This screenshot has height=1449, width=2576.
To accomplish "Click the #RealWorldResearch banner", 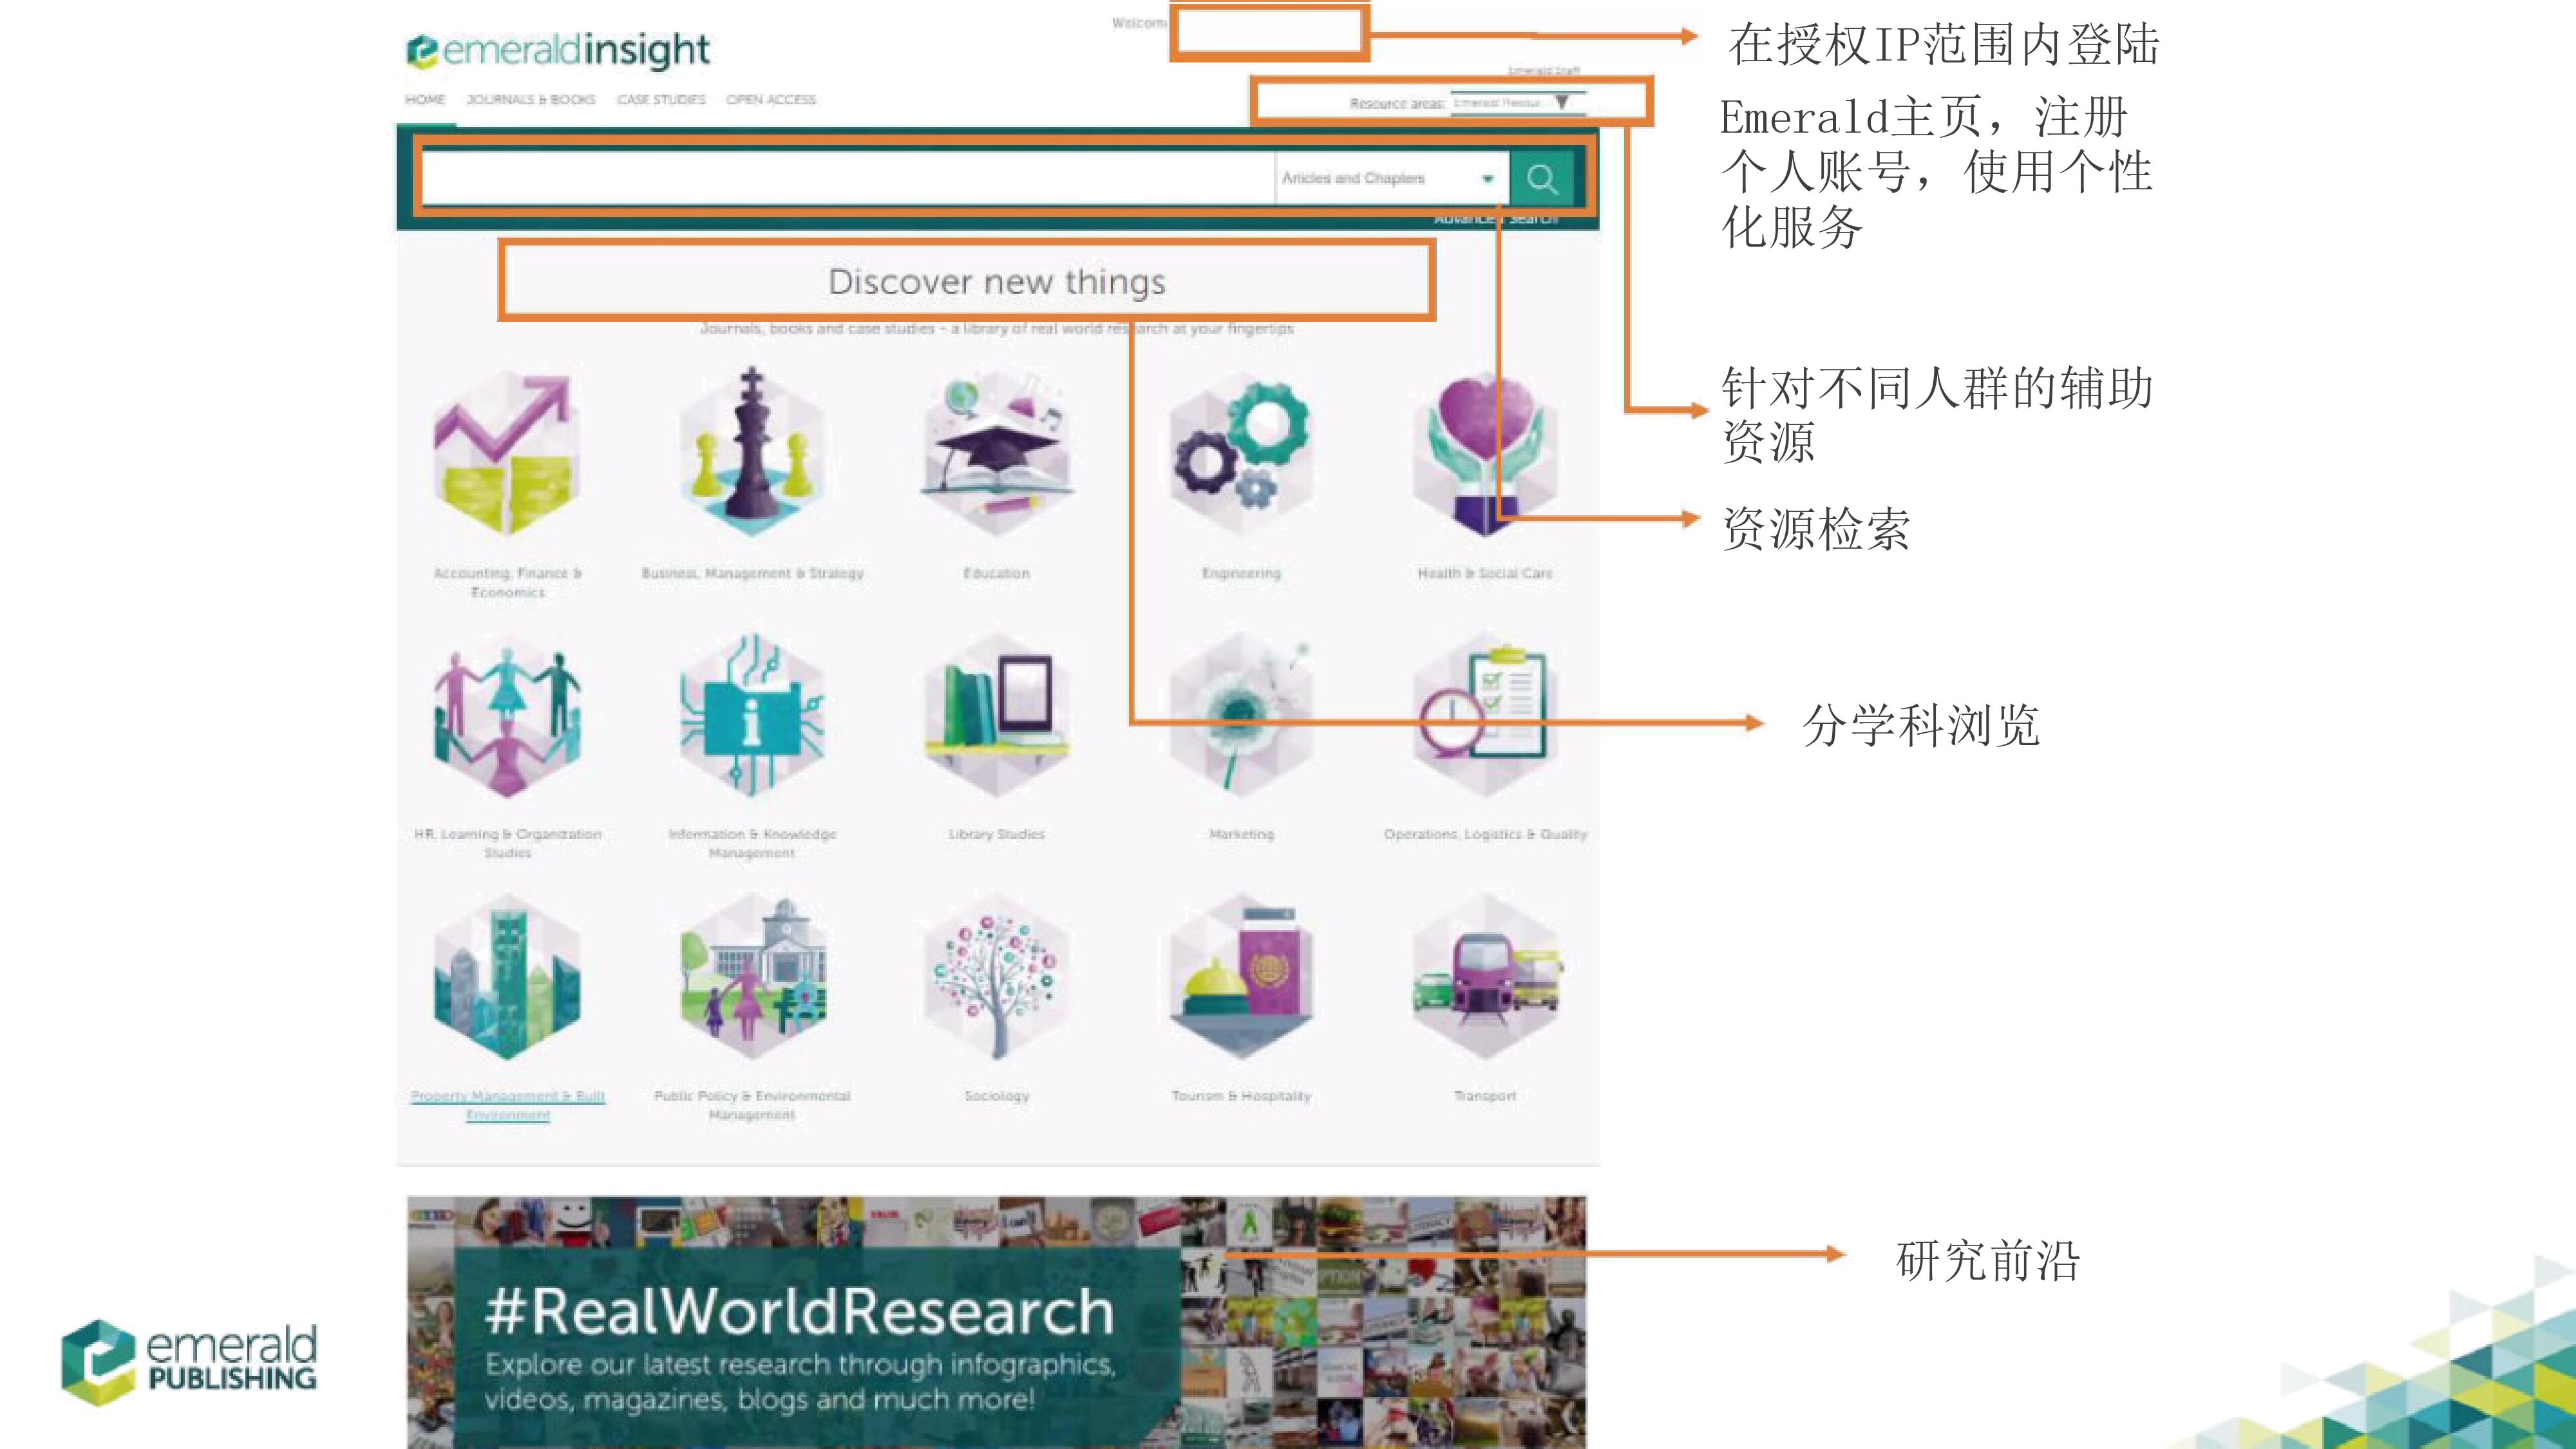I will 996,1322.
